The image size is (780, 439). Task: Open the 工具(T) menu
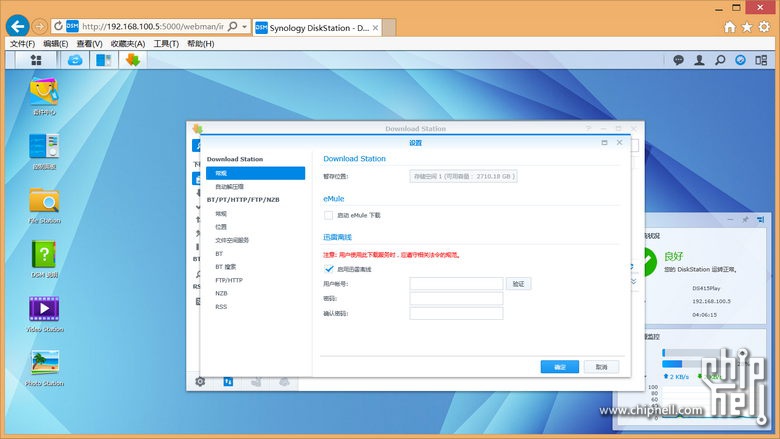(x=166, y=44)
